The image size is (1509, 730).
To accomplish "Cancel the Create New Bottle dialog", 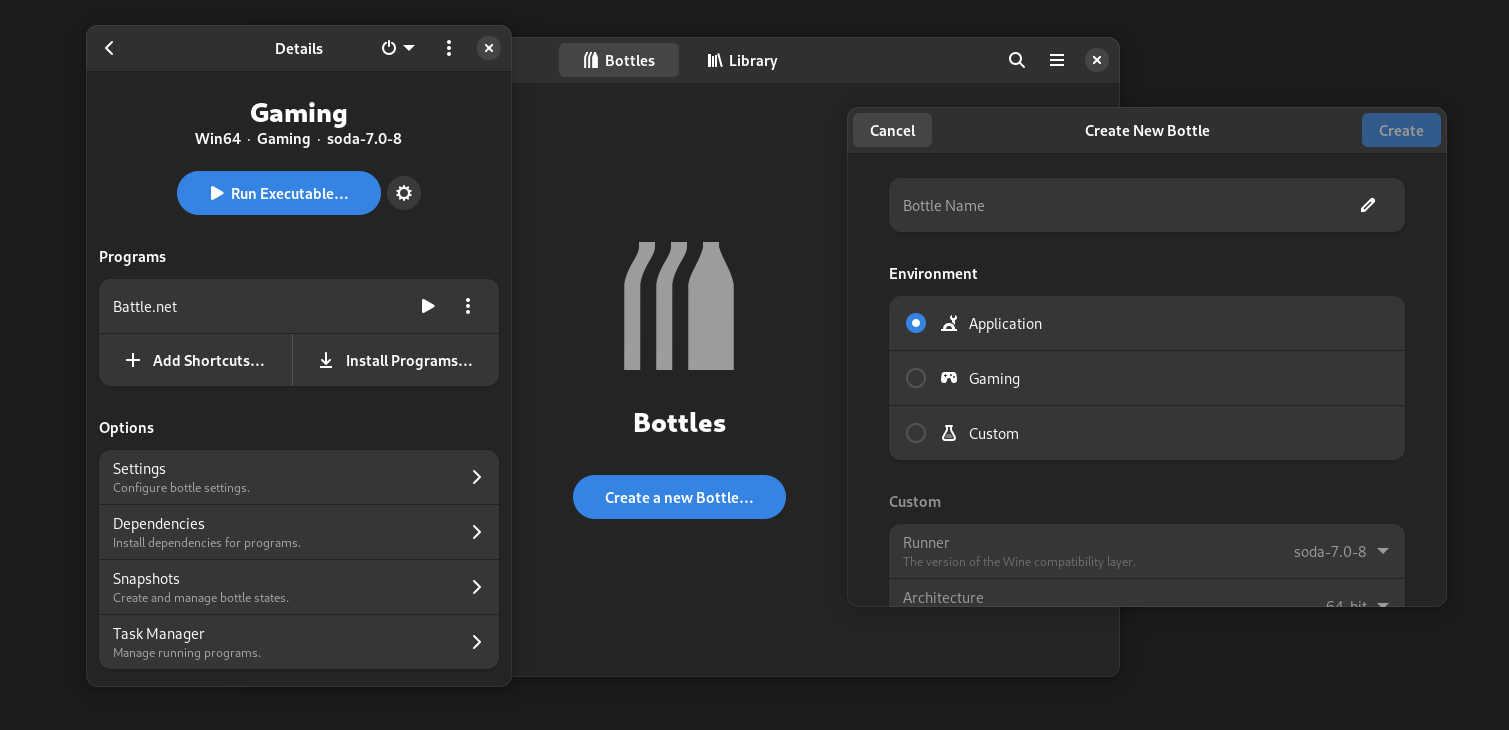I will [x=892, y=130].
